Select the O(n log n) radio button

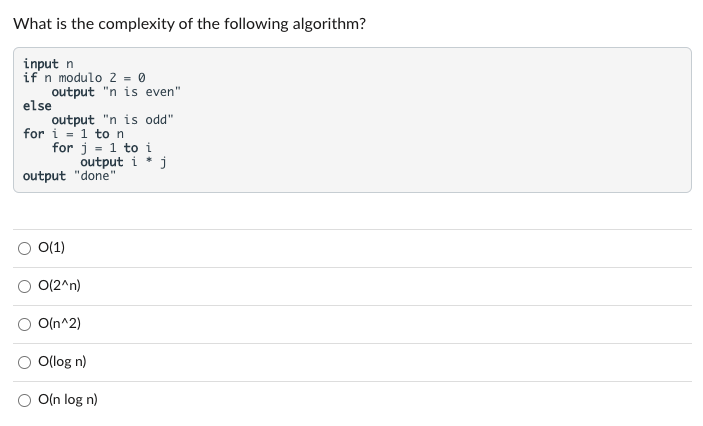[x=24, y=400]
